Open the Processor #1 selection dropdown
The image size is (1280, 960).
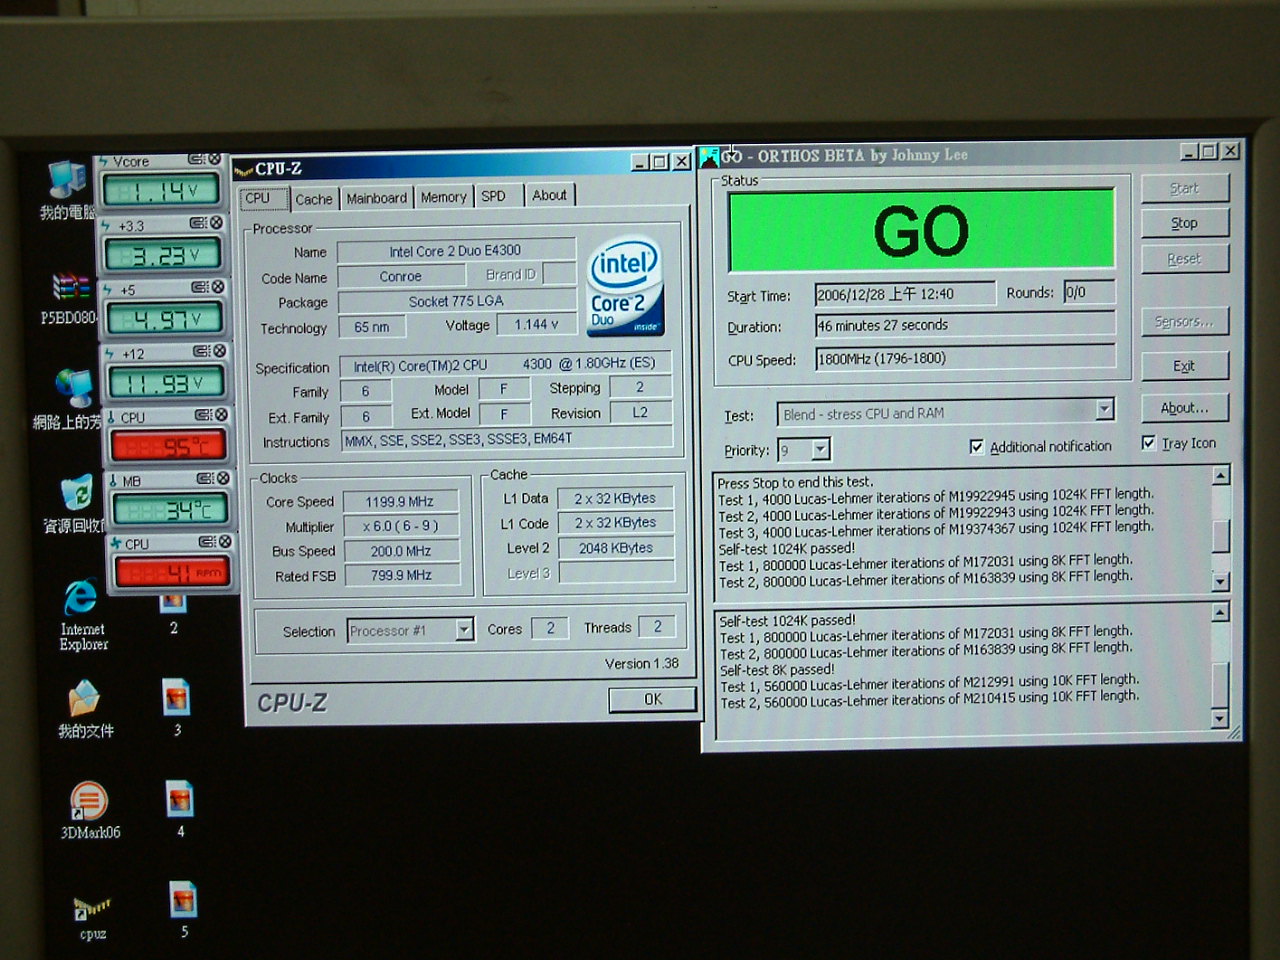click(464, 629)
